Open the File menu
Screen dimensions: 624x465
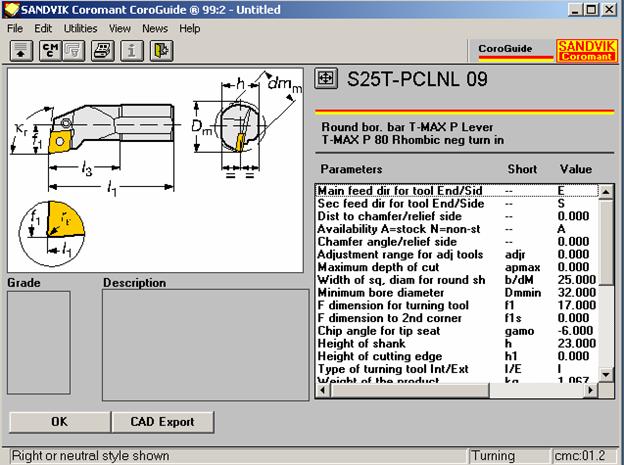point(15,29)
